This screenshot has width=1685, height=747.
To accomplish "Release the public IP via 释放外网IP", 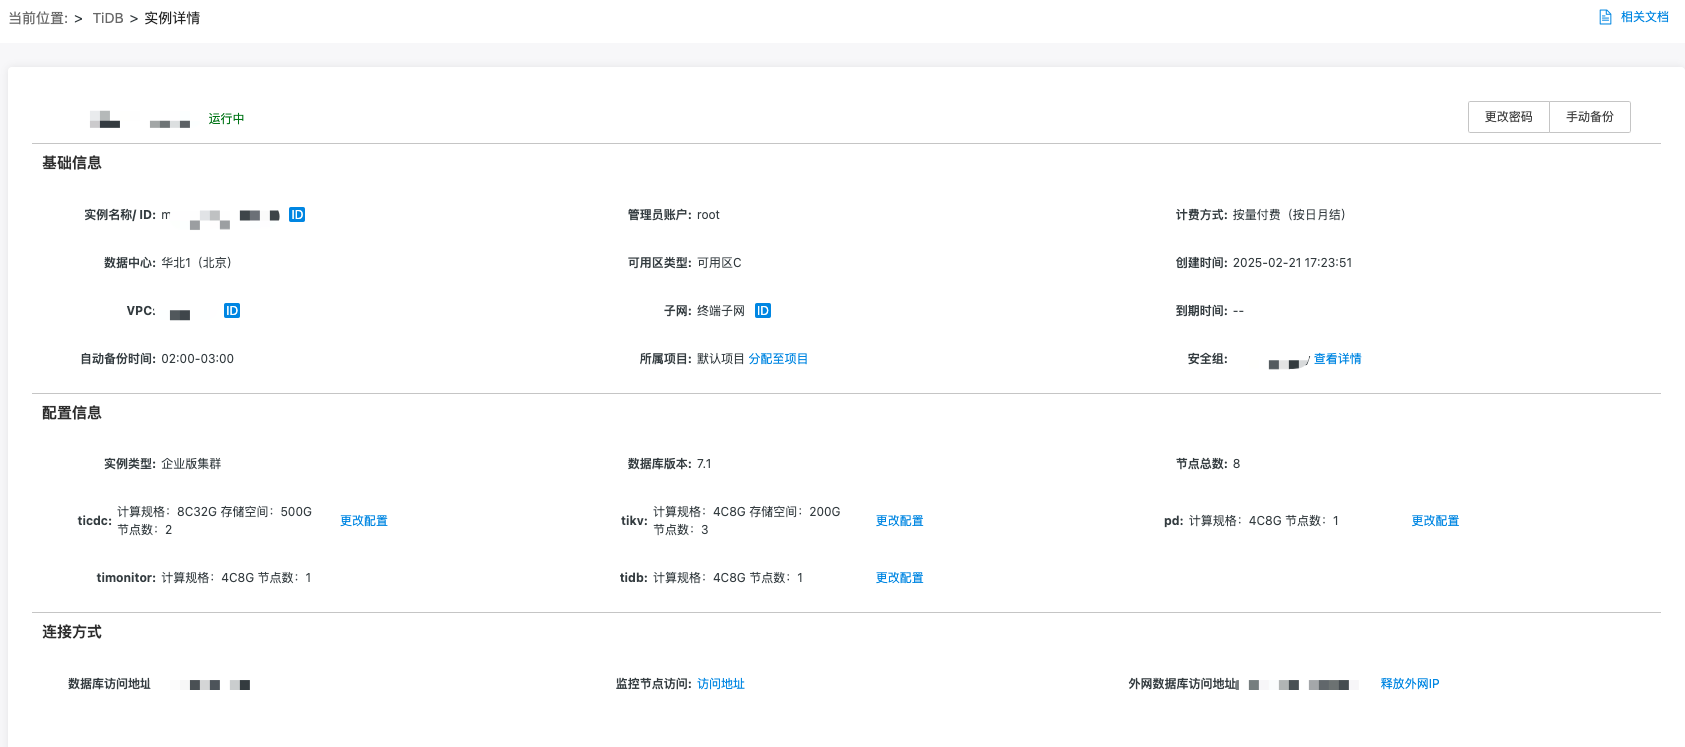I will (x=1410, y=684).
